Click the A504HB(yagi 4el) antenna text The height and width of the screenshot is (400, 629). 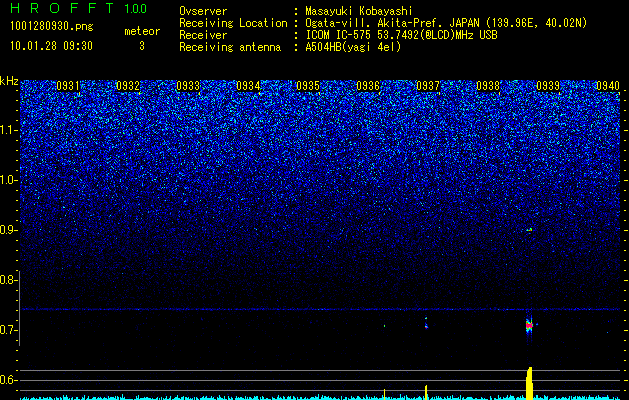pos(353,47)
